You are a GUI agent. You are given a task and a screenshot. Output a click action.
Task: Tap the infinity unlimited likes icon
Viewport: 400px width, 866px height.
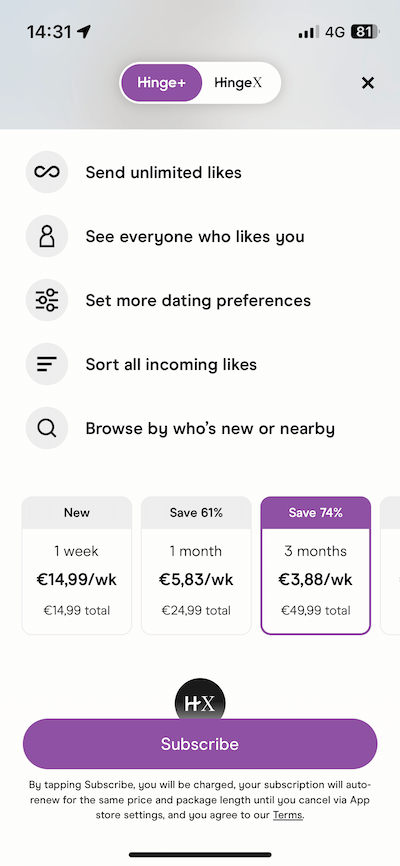coord(47,172)
